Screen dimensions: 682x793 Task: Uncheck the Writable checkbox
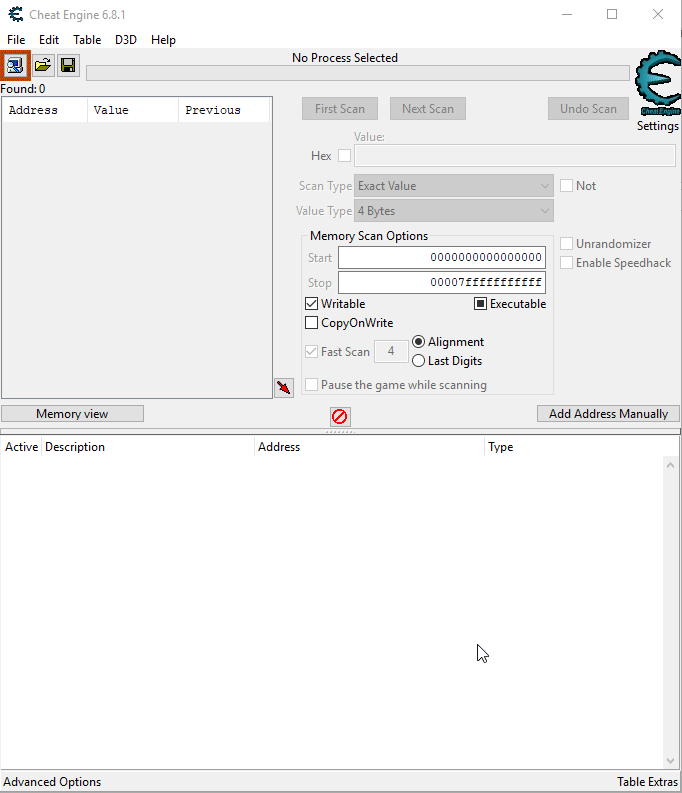311,303
